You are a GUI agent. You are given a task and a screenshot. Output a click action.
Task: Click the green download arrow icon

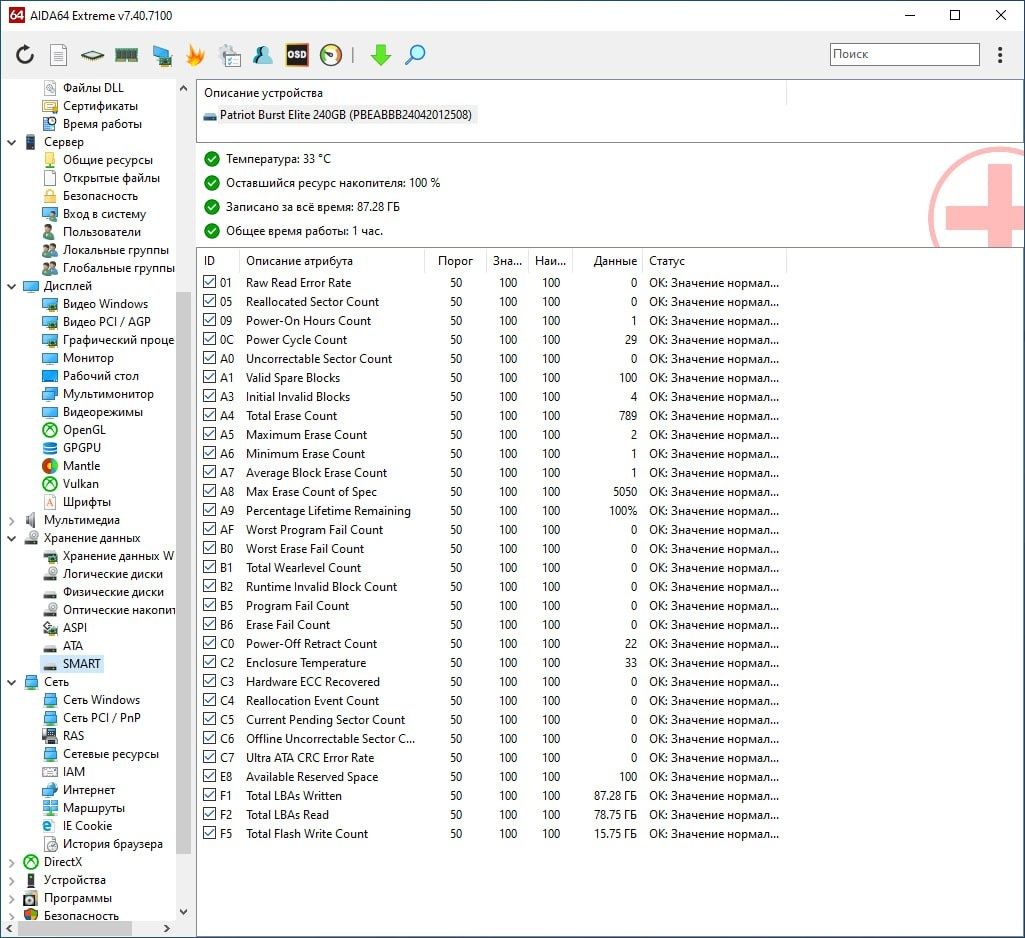380,55
